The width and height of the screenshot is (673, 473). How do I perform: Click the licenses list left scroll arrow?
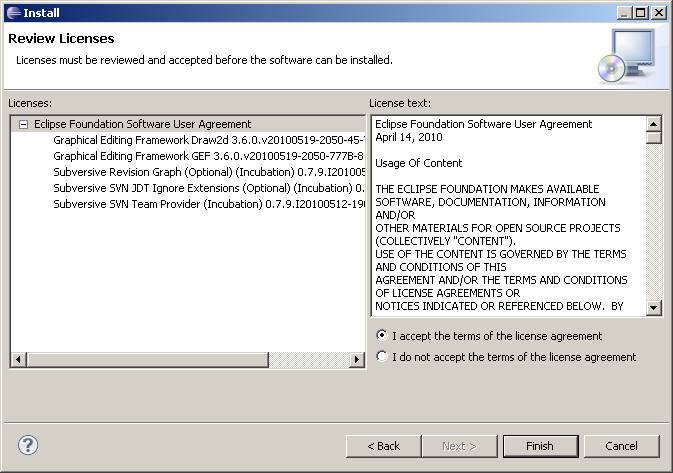click(x=18, y=359)
